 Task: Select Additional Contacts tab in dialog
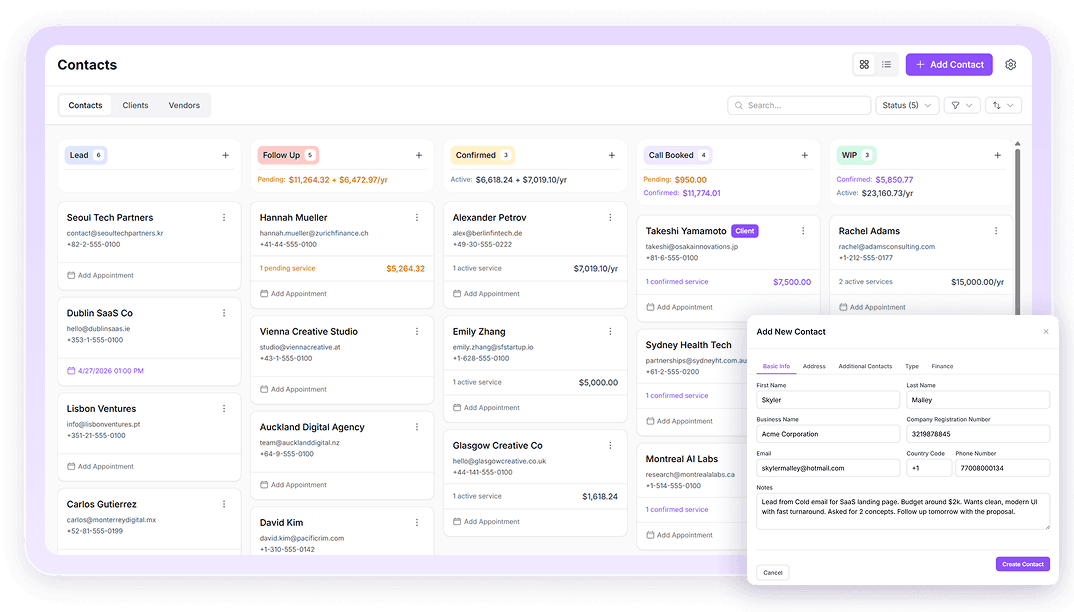point(865,366)
